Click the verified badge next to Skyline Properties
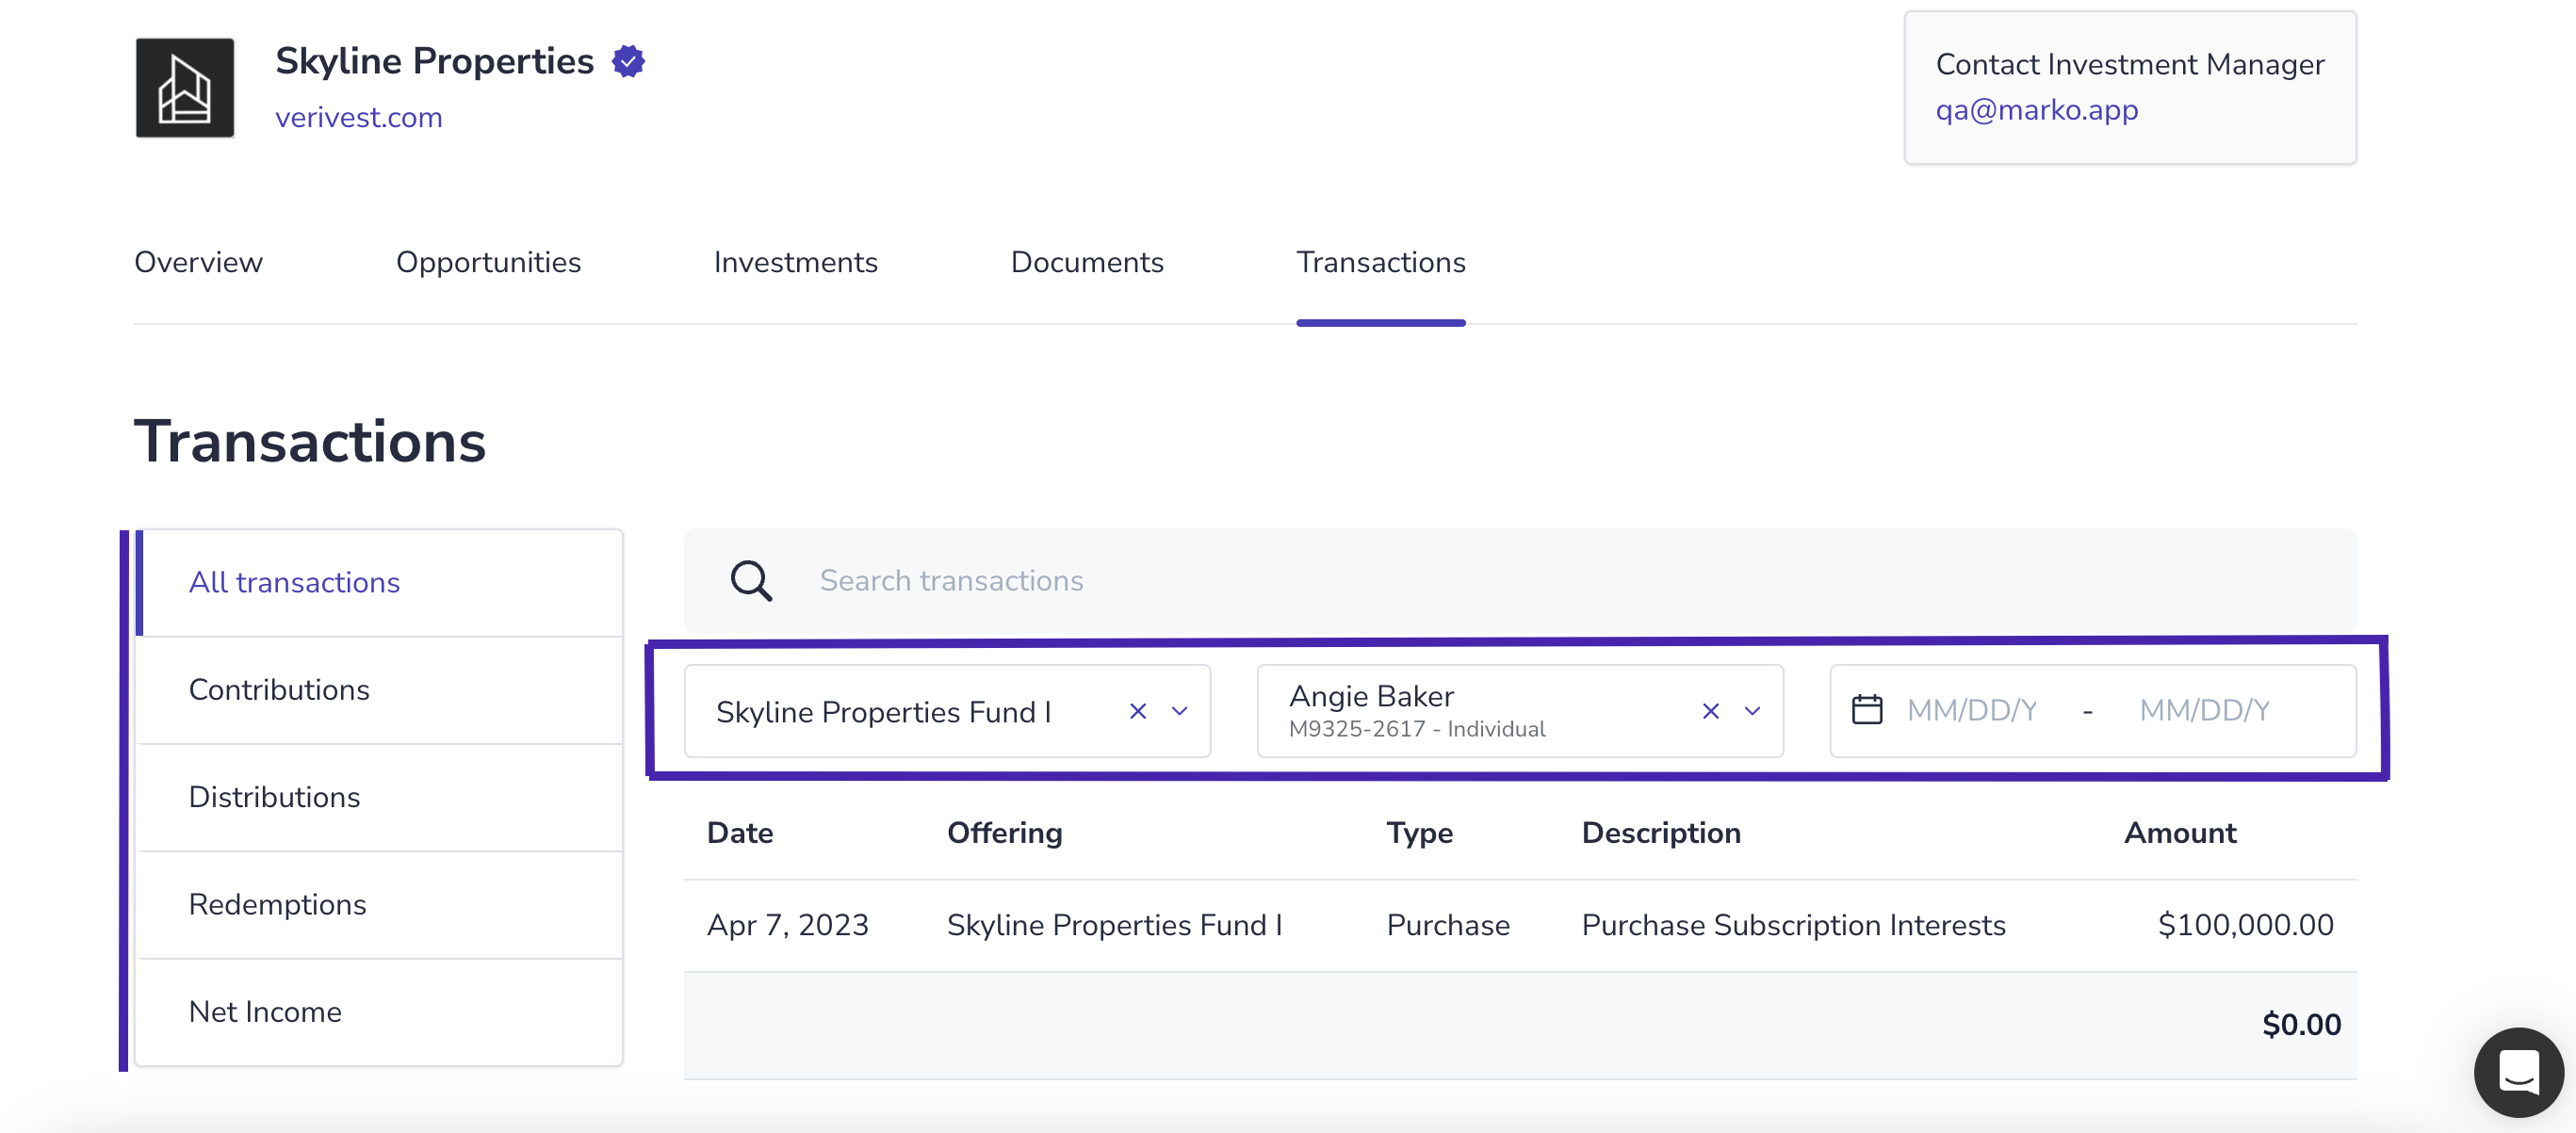 (x=629, y=62)
